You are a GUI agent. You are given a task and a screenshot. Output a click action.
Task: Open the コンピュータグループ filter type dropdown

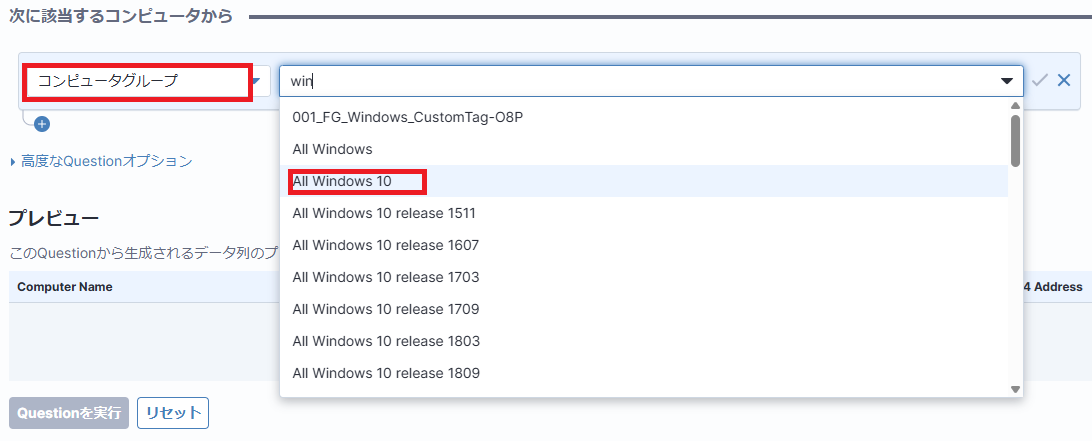click(x=146, y=81)
